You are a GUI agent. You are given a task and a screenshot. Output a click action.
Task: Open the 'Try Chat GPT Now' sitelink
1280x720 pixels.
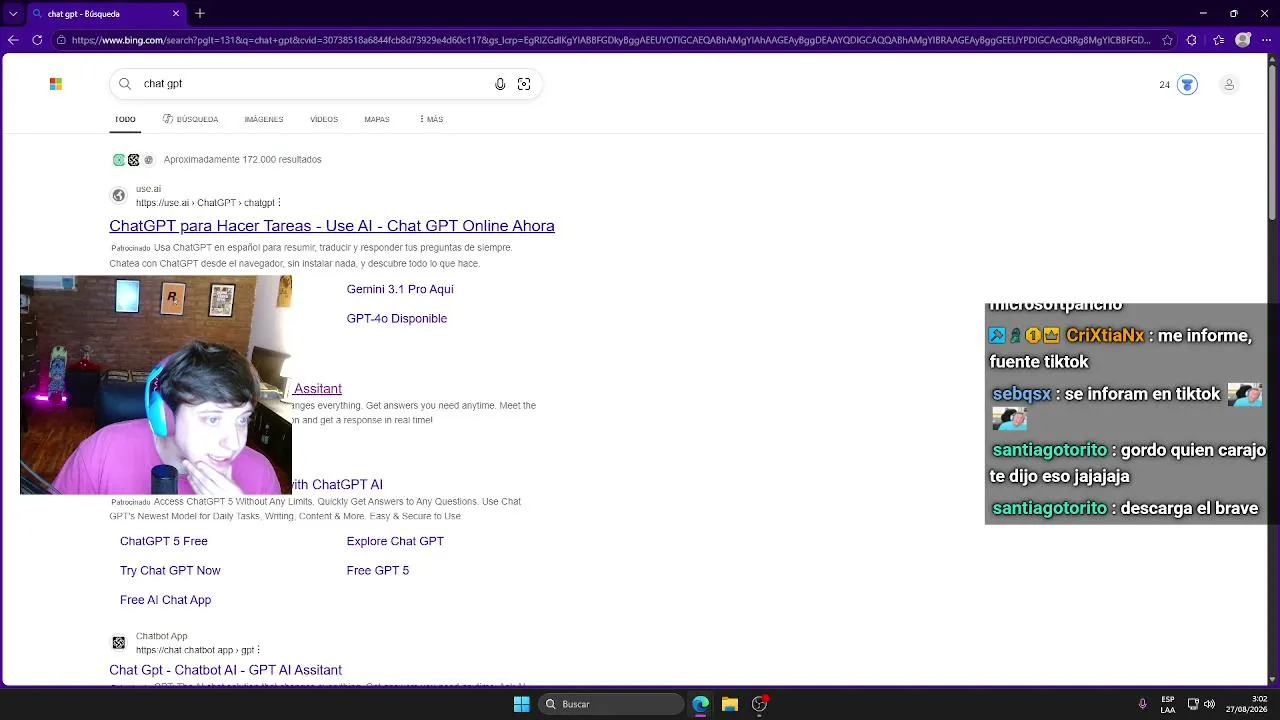point(170,570)
